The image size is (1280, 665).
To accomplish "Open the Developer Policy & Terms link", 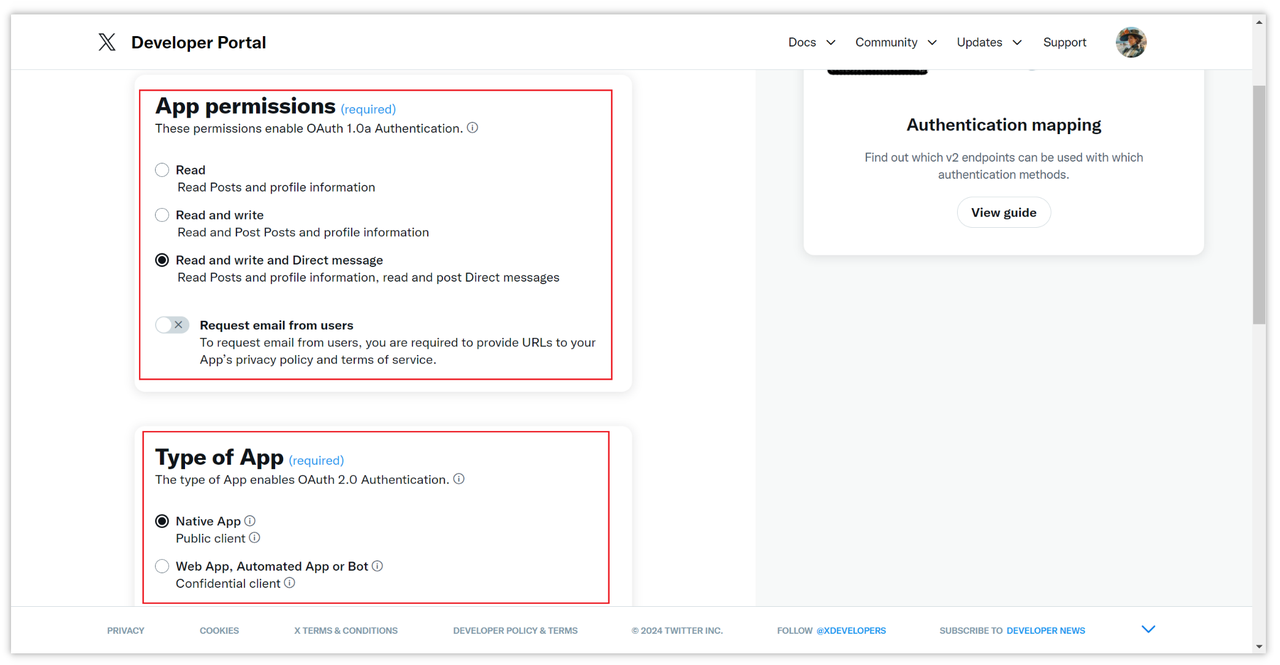I will tap(515, 631).
